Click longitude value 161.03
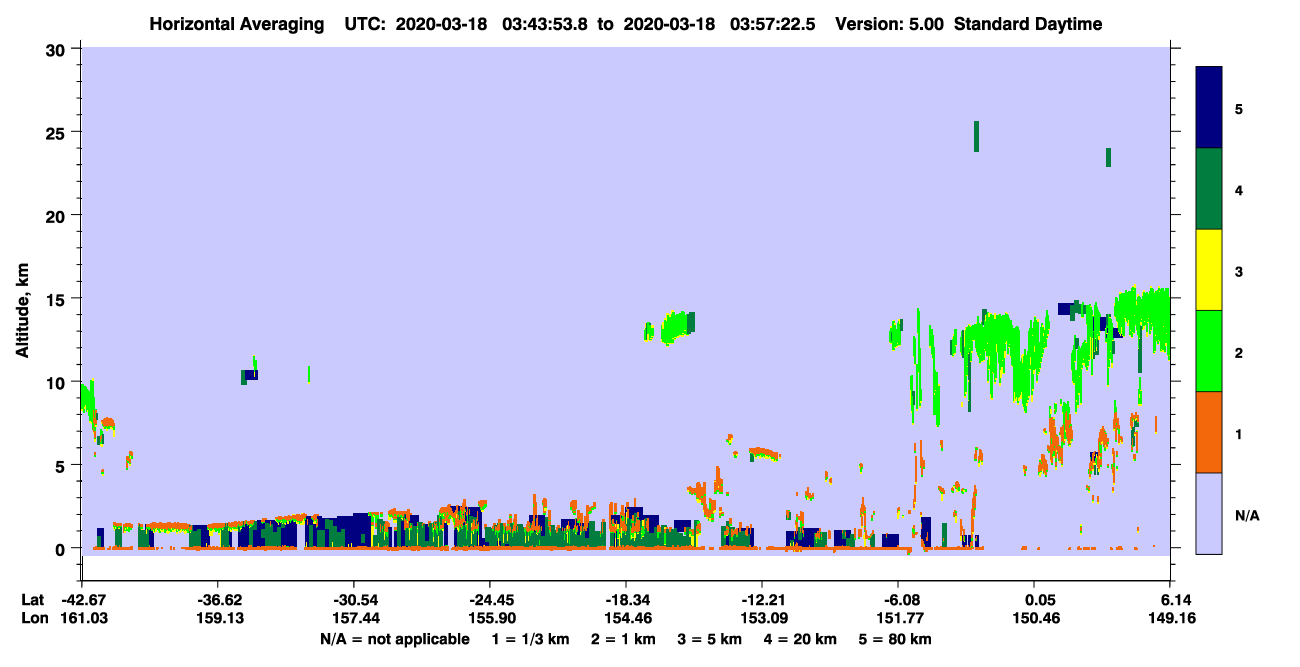Screen dimensions: 1300x667 point(83,618)
